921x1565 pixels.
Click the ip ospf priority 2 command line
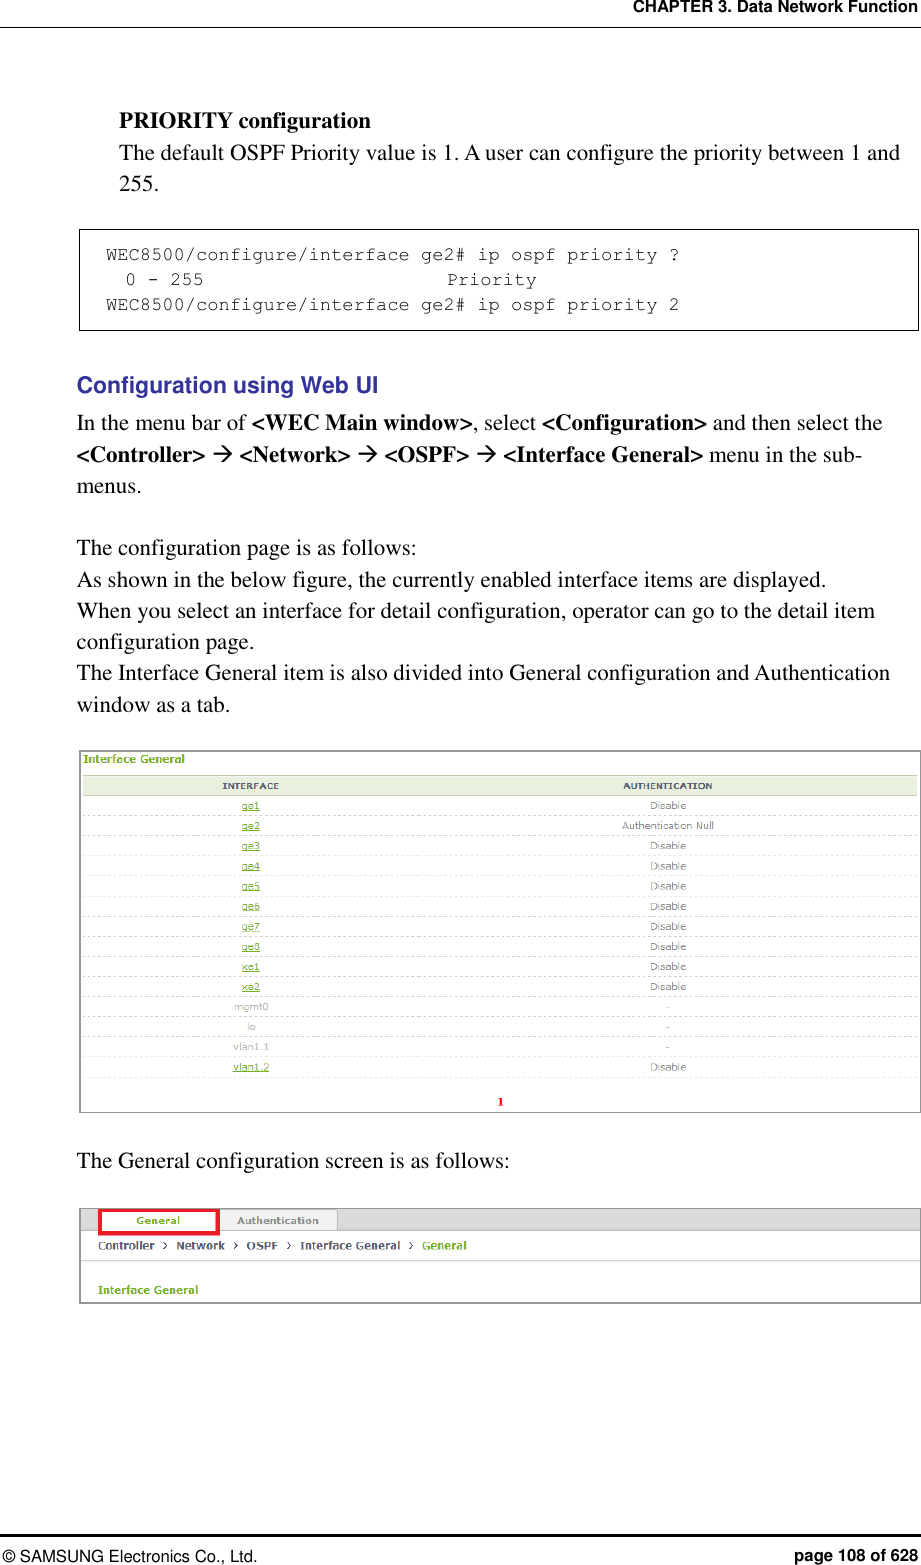coord(392,305)
